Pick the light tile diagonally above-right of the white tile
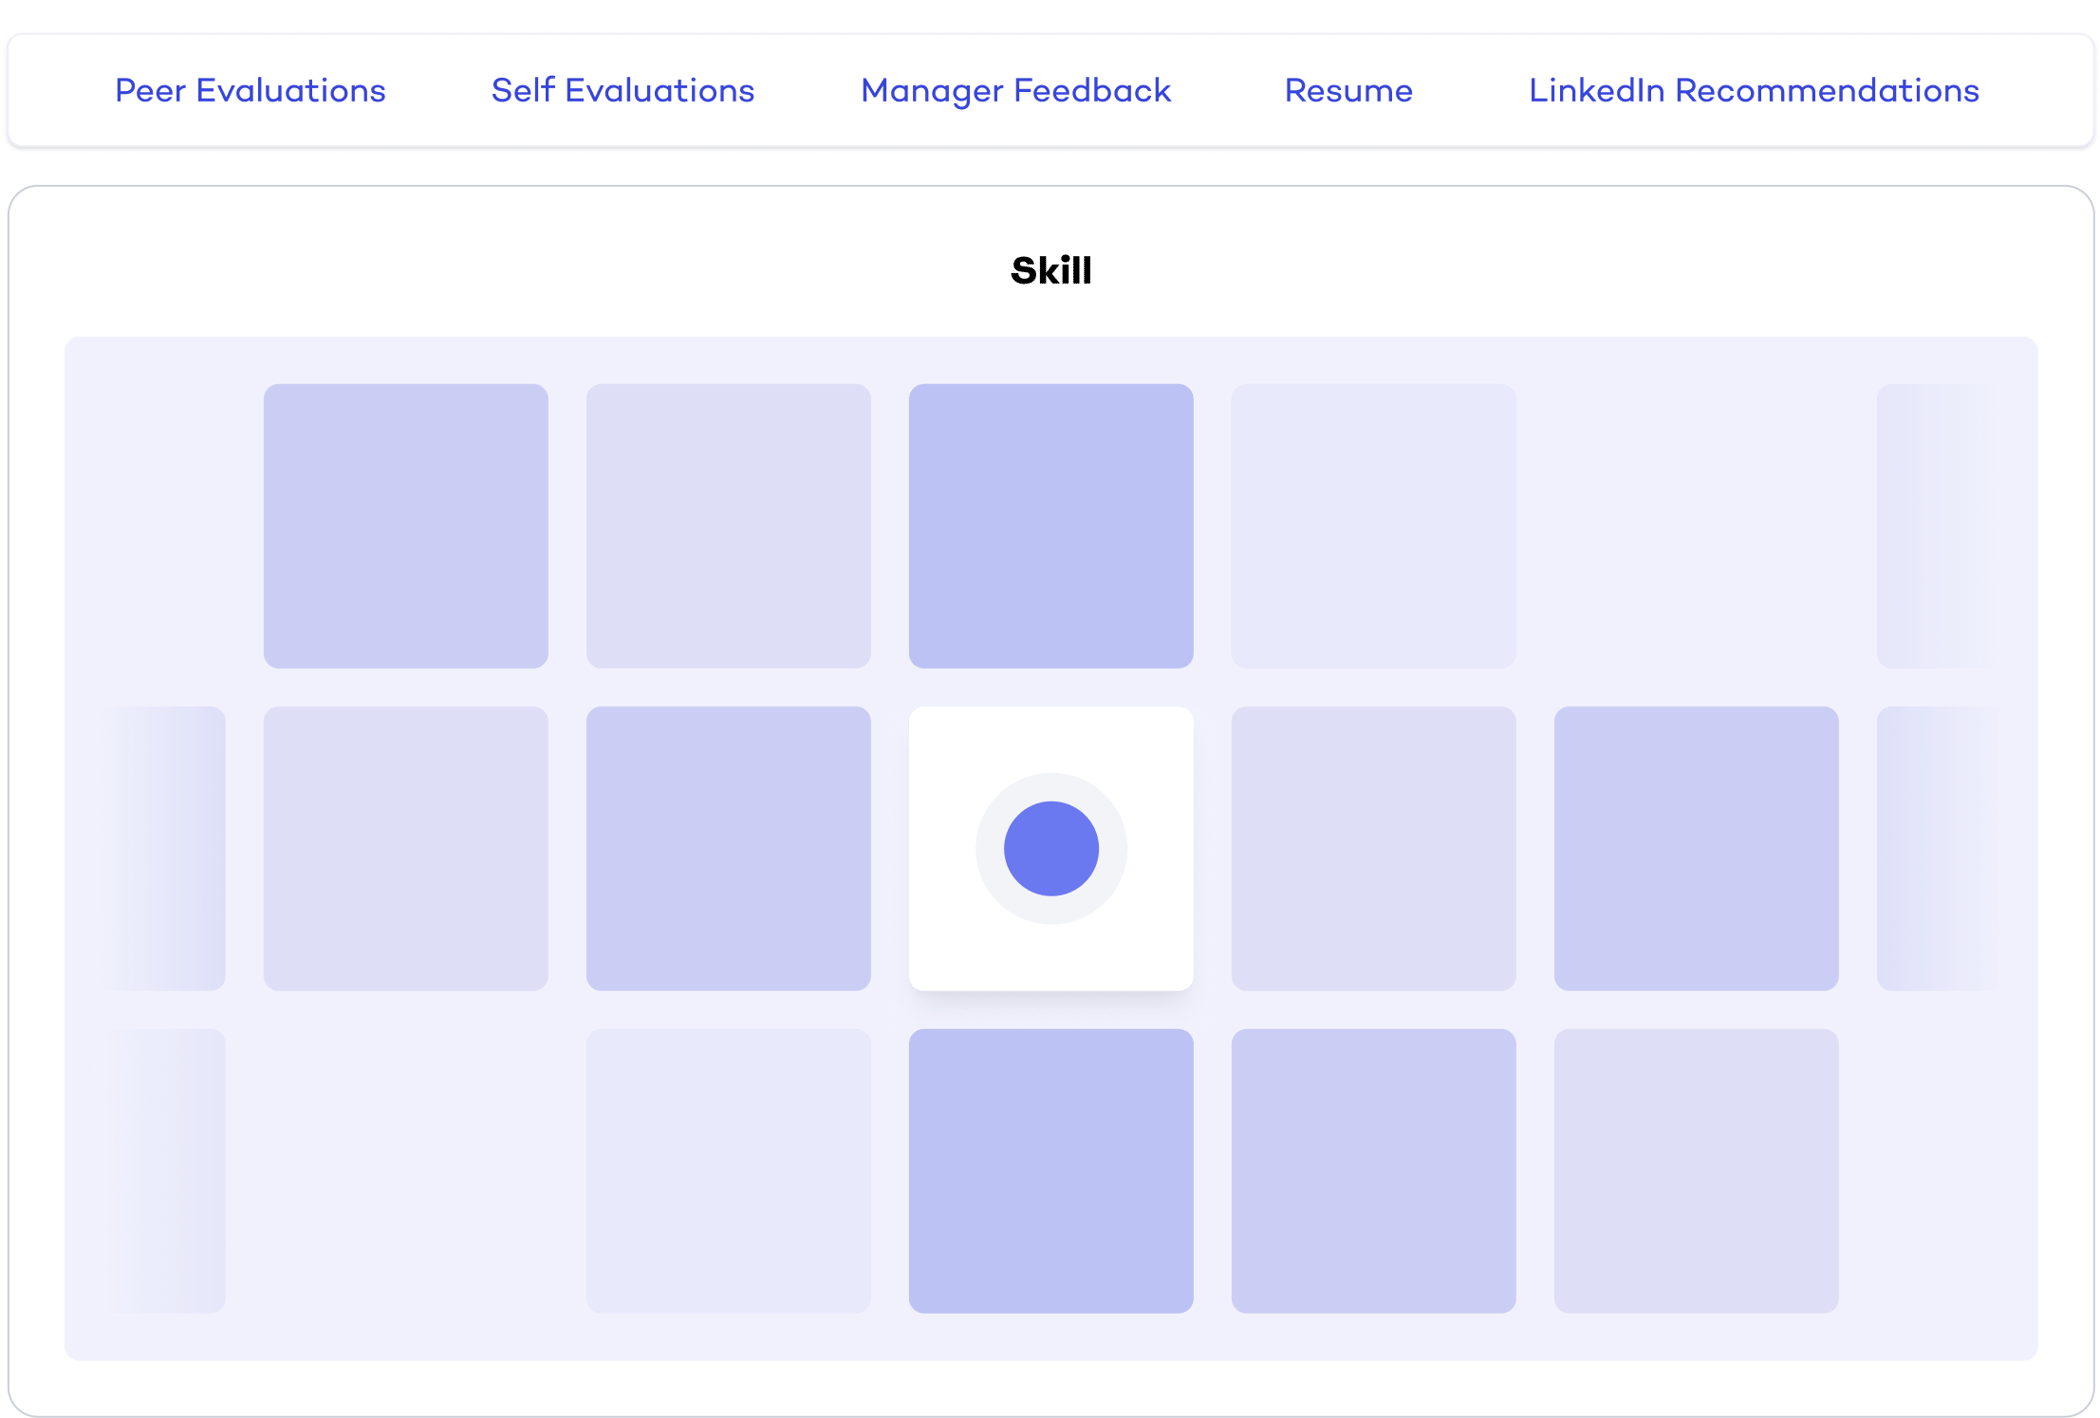This screenshot has width=2100, height=1418. (1373, 526)
